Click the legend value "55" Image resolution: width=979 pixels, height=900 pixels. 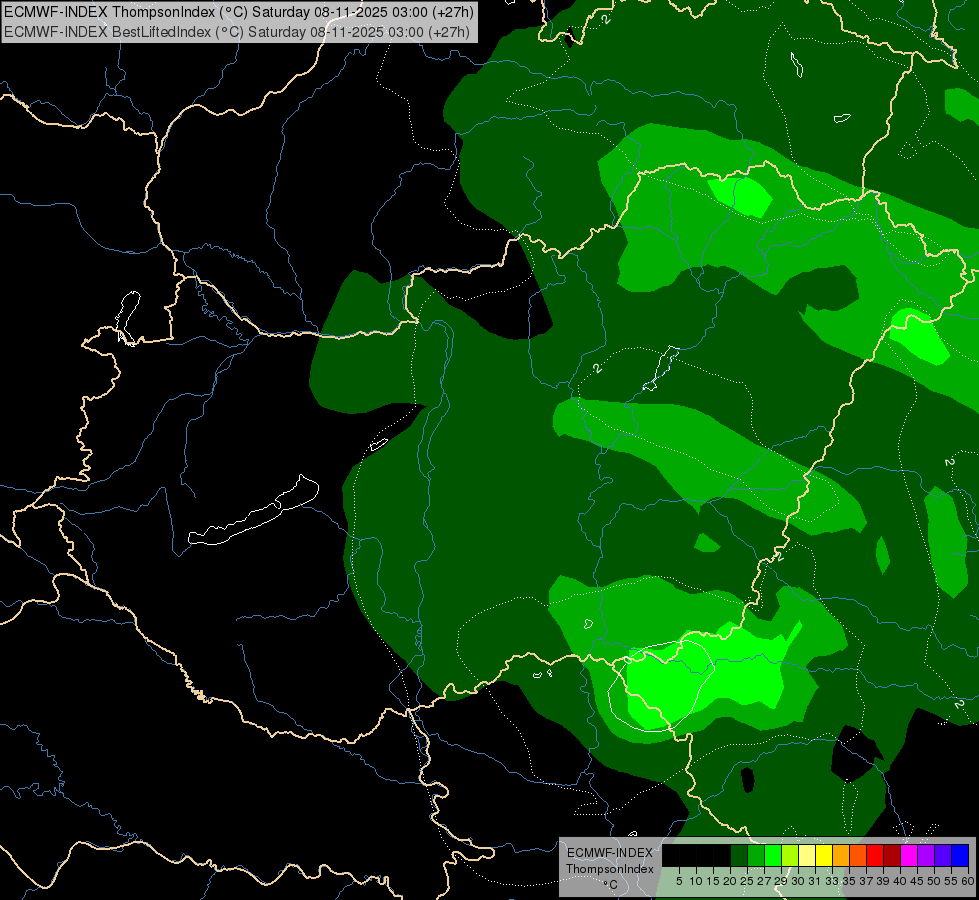pos(951,881)
